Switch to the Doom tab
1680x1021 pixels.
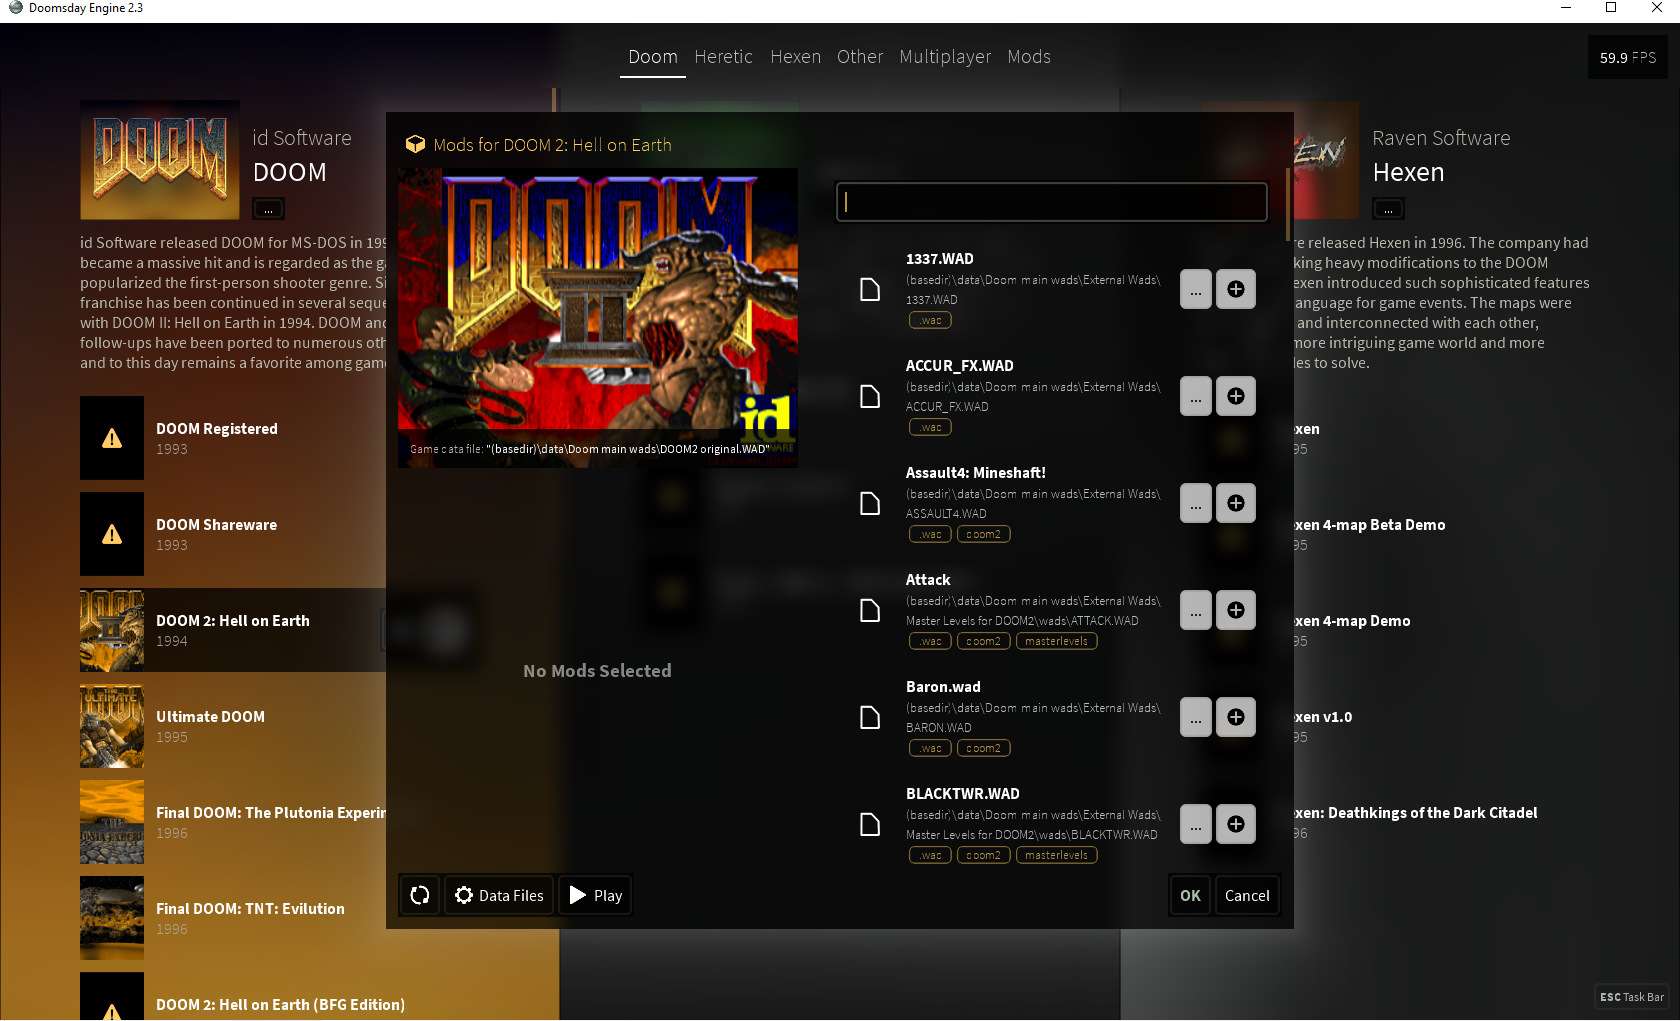[653, 57]
